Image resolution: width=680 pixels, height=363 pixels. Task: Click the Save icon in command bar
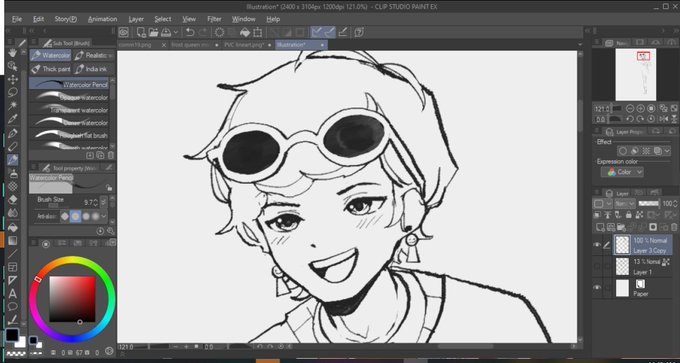coord(166,32)
